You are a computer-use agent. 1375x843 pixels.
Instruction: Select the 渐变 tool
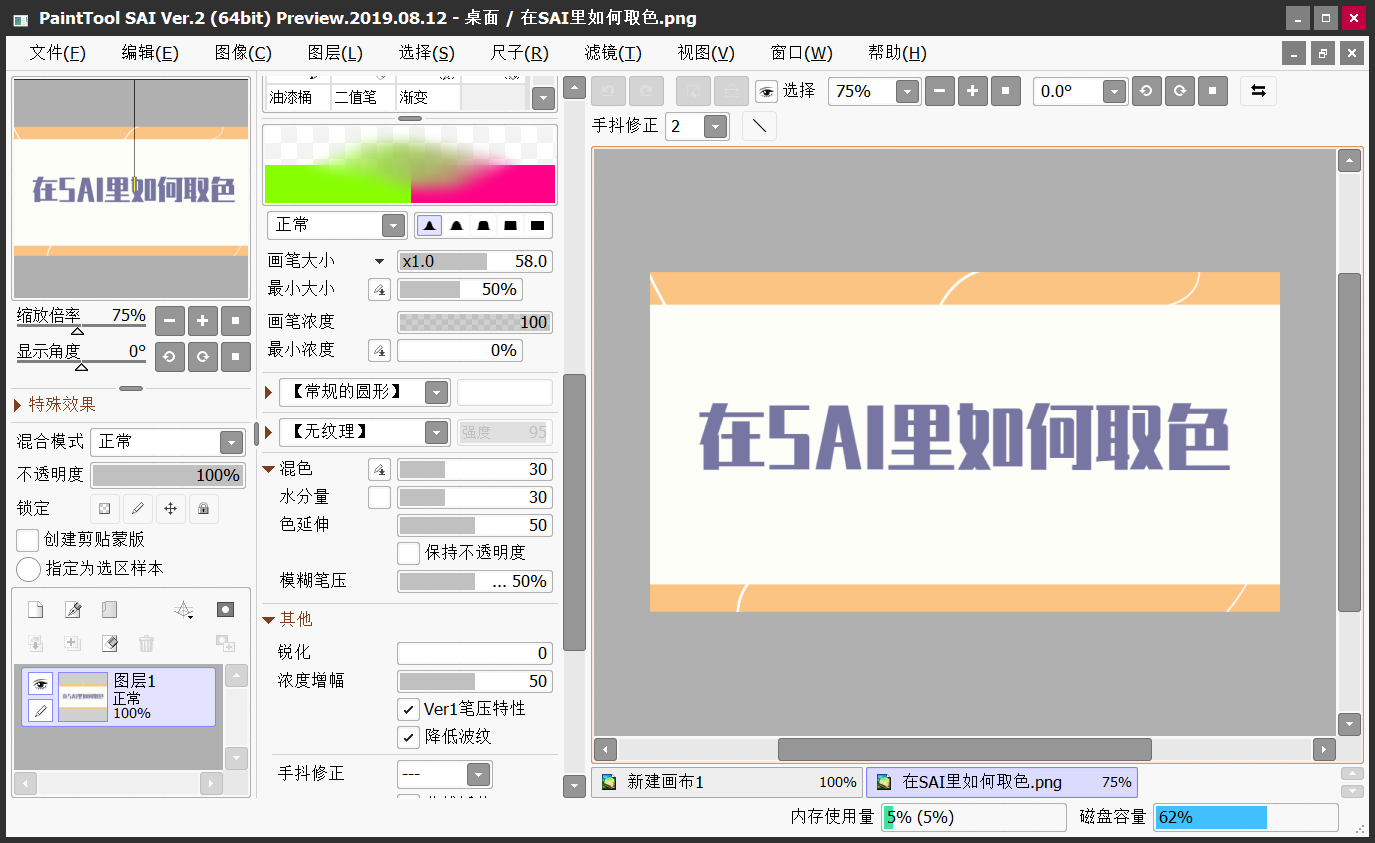(x=427, y=97)
